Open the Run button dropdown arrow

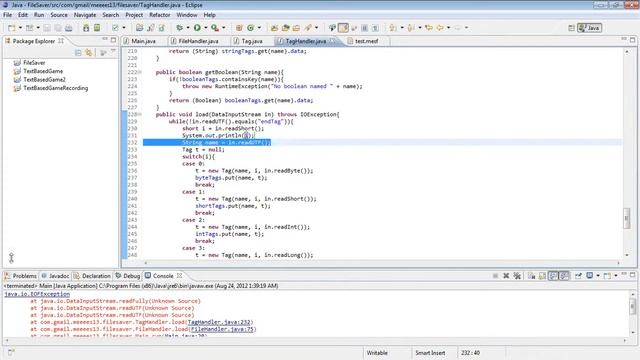pos(205,28)
